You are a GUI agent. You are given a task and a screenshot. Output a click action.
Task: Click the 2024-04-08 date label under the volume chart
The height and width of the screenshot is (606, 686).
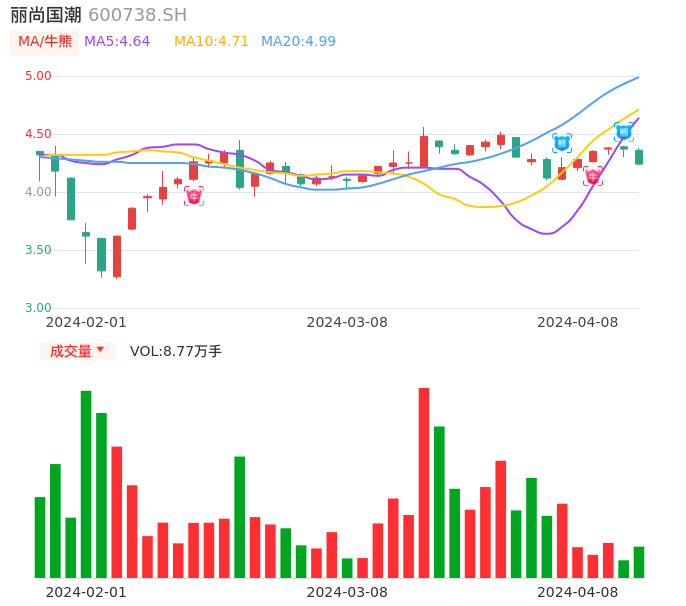pyautogui.click(x=578, y=592)
